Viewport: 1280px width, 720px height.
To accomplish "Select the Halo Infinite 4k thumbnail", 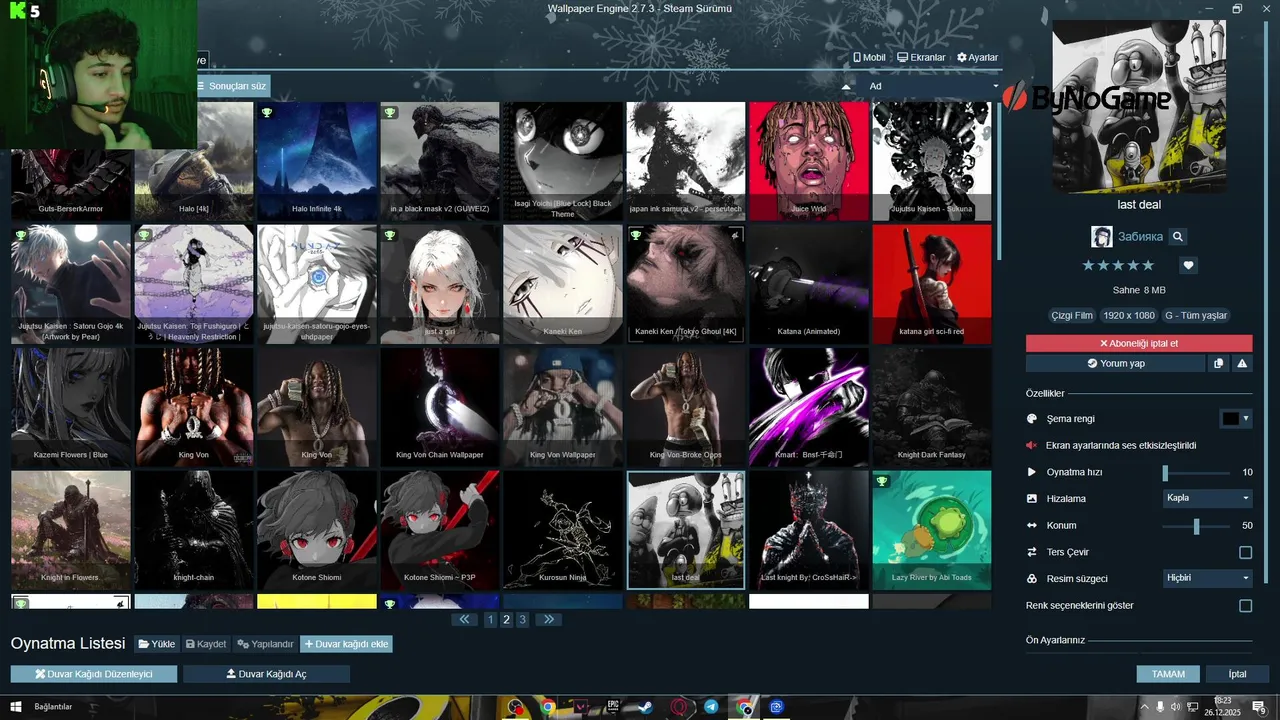I will pyautogui.click(x=317, y=161).
